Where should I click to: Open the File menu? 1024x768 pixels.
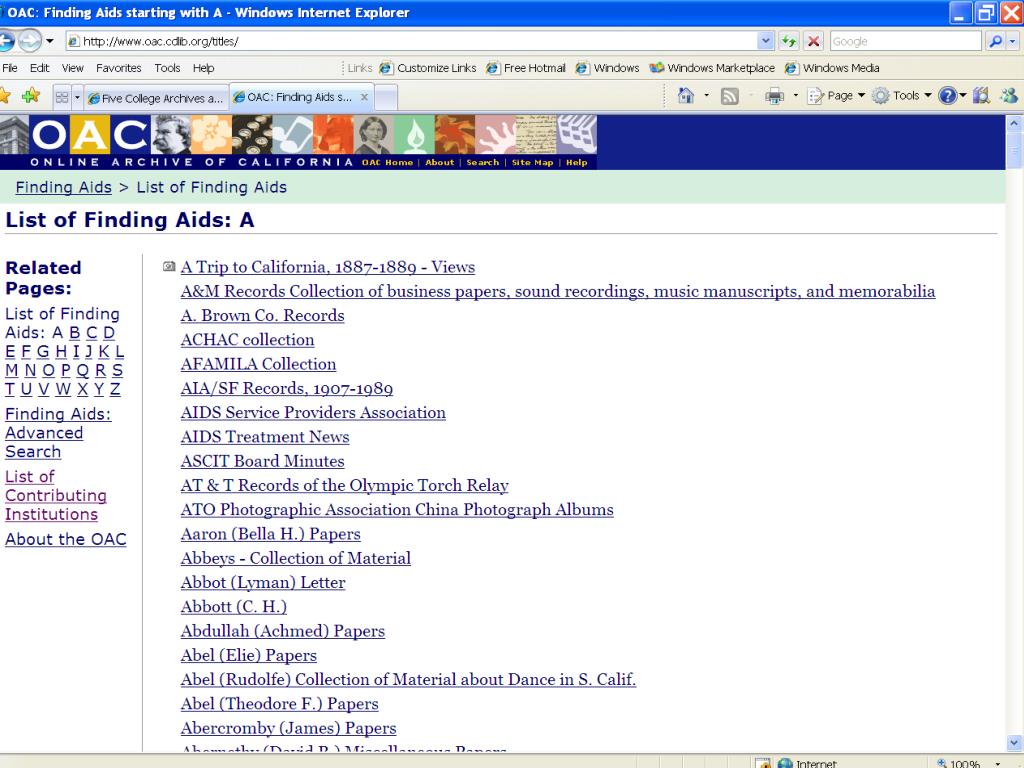click(x=10, y=68)
